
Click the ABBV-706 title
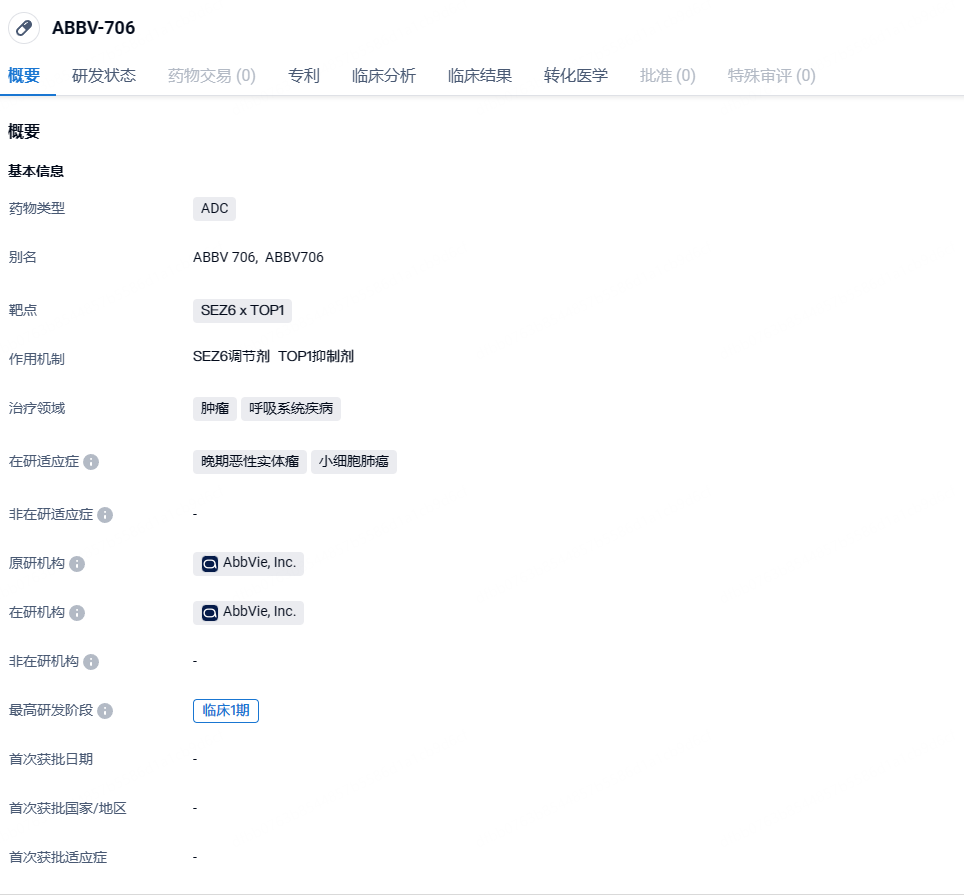[93, 28]
